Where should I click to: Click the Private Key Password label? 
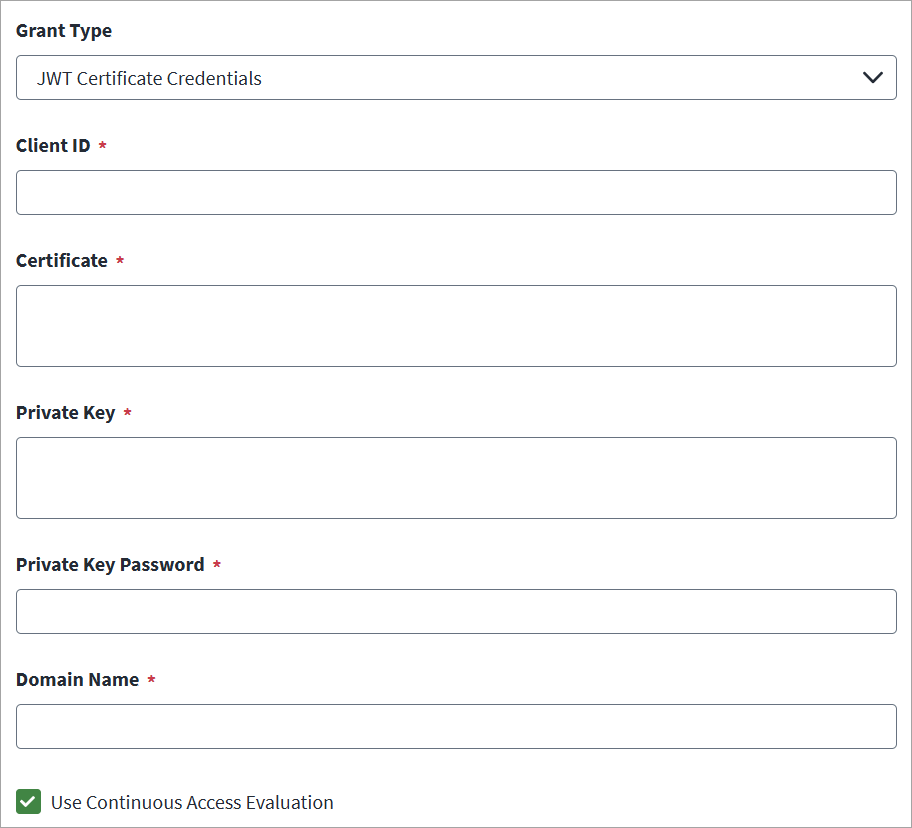click(x=110, y=565)
